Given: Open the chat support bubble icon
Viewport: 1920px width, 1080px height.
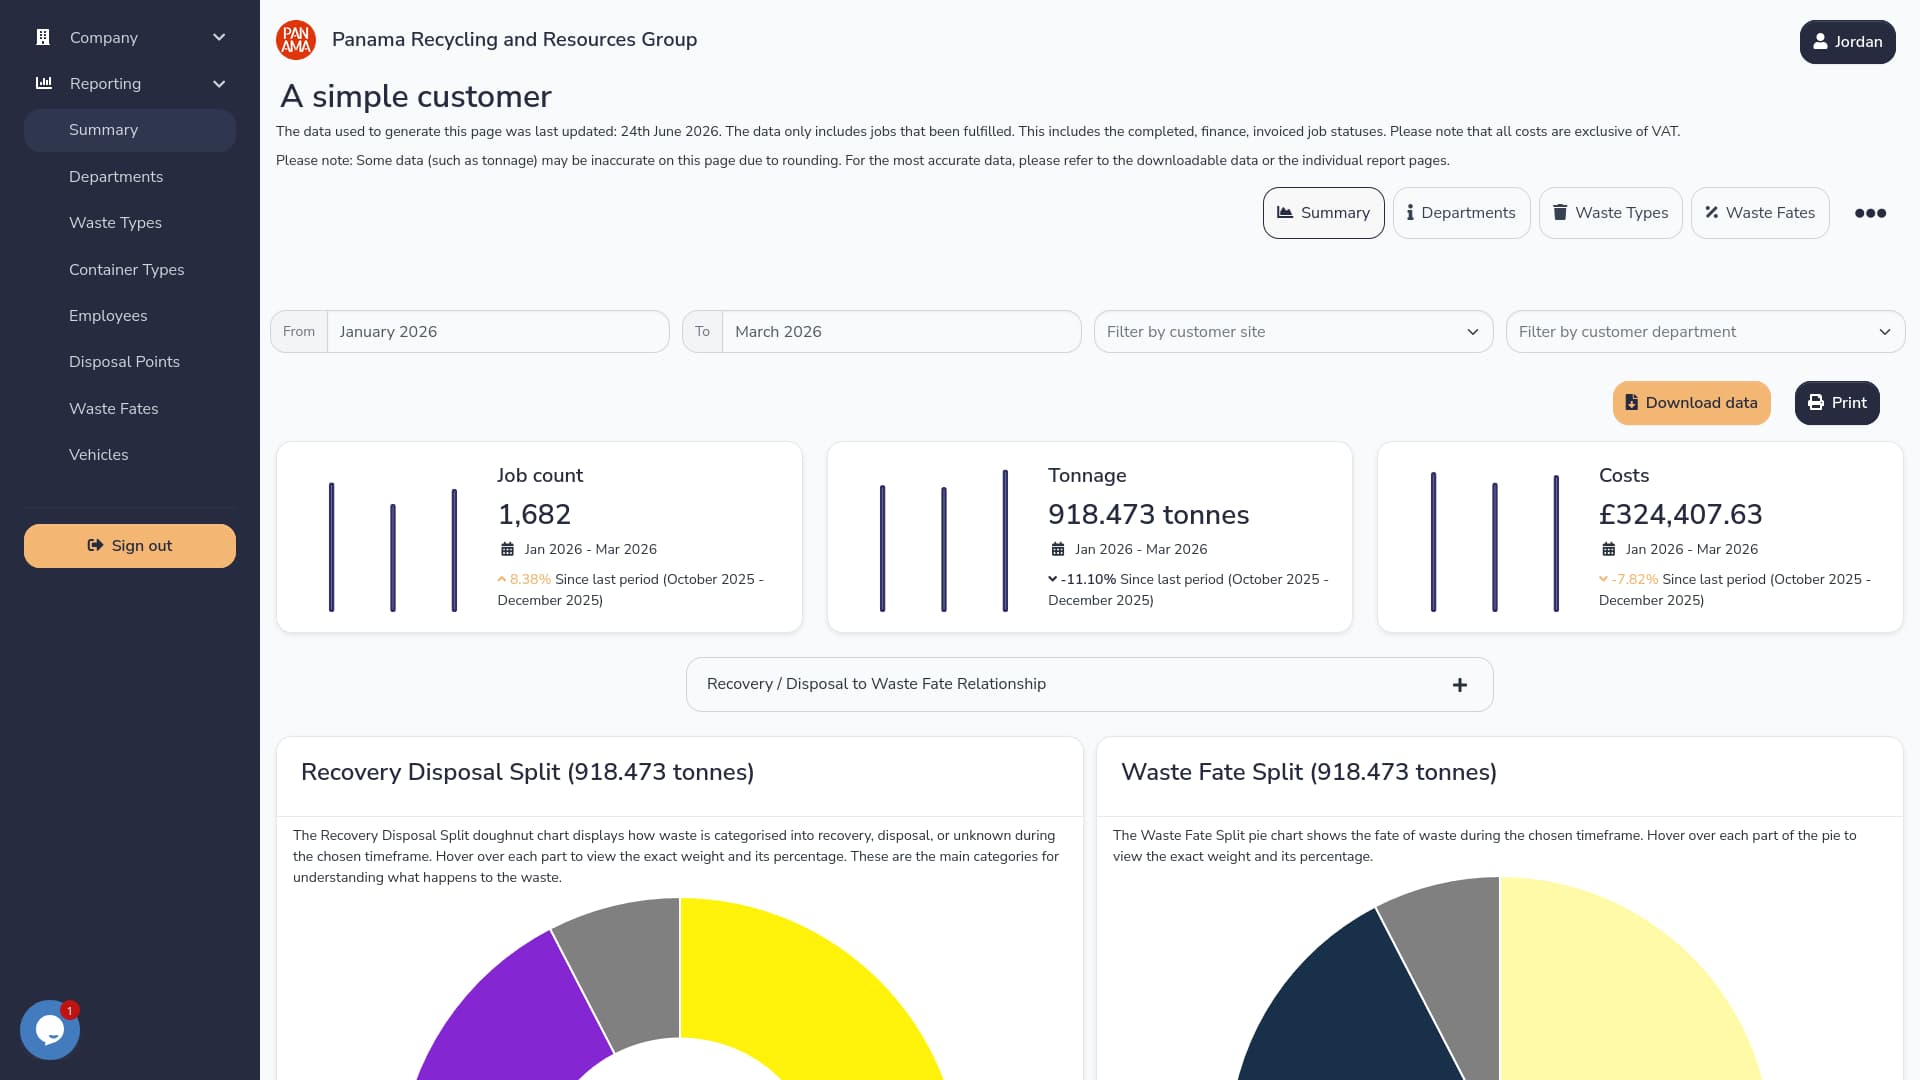Looking at the screenshot, I should click(x=50, y=1029).
